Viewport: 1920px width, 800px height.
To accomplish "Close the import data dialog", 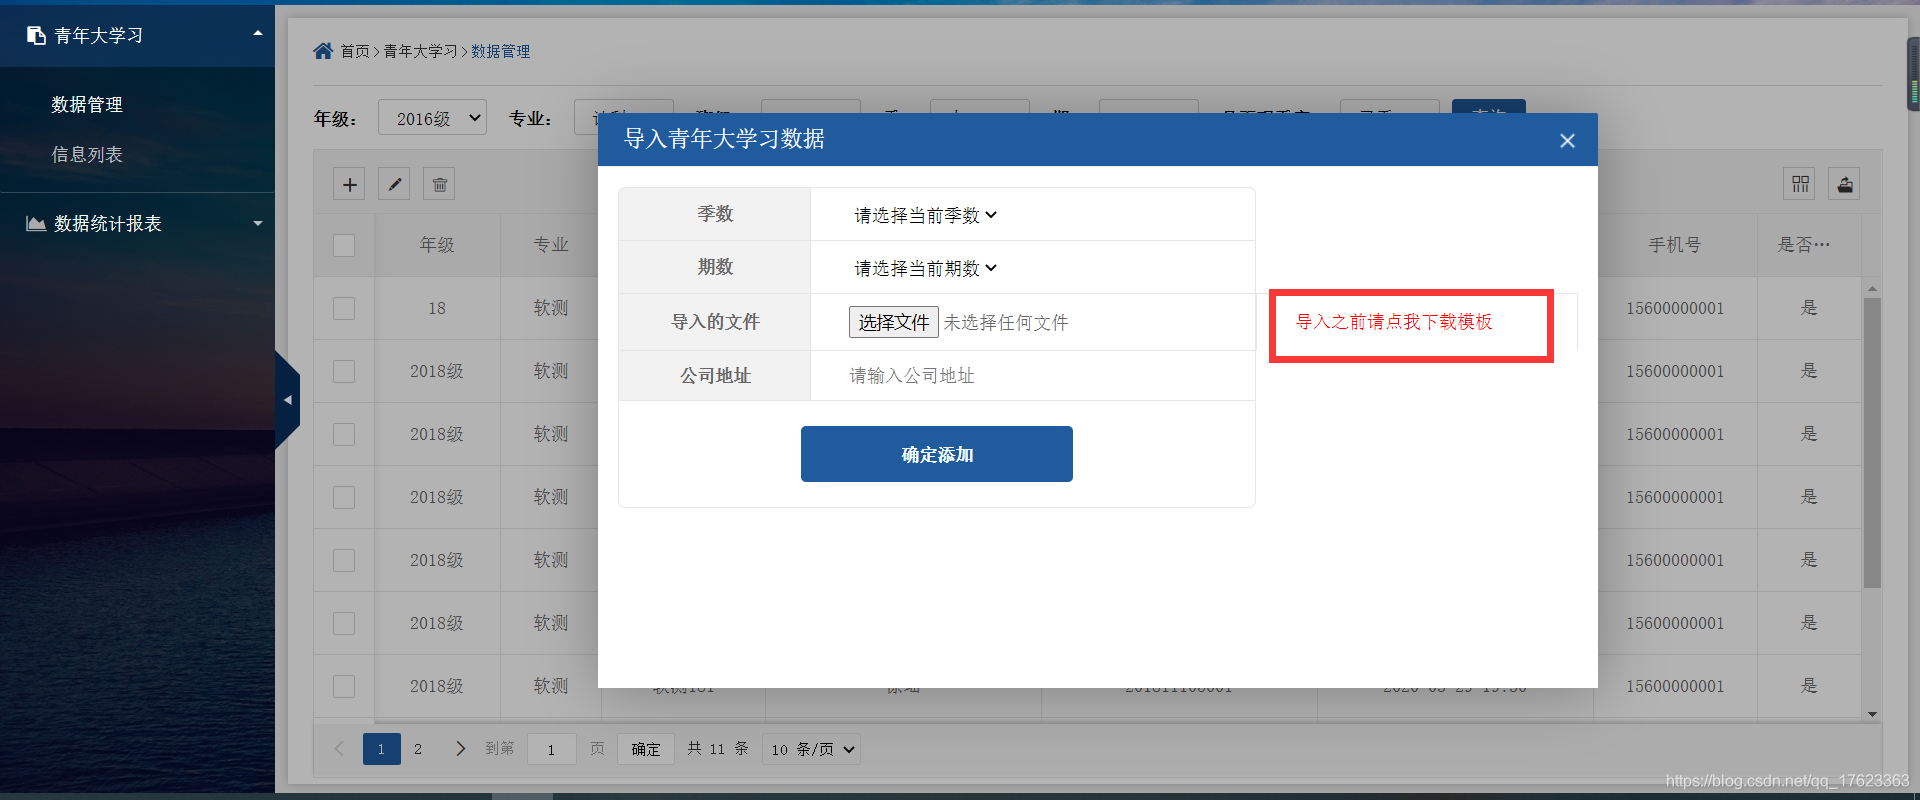I will click(1567, 141).
